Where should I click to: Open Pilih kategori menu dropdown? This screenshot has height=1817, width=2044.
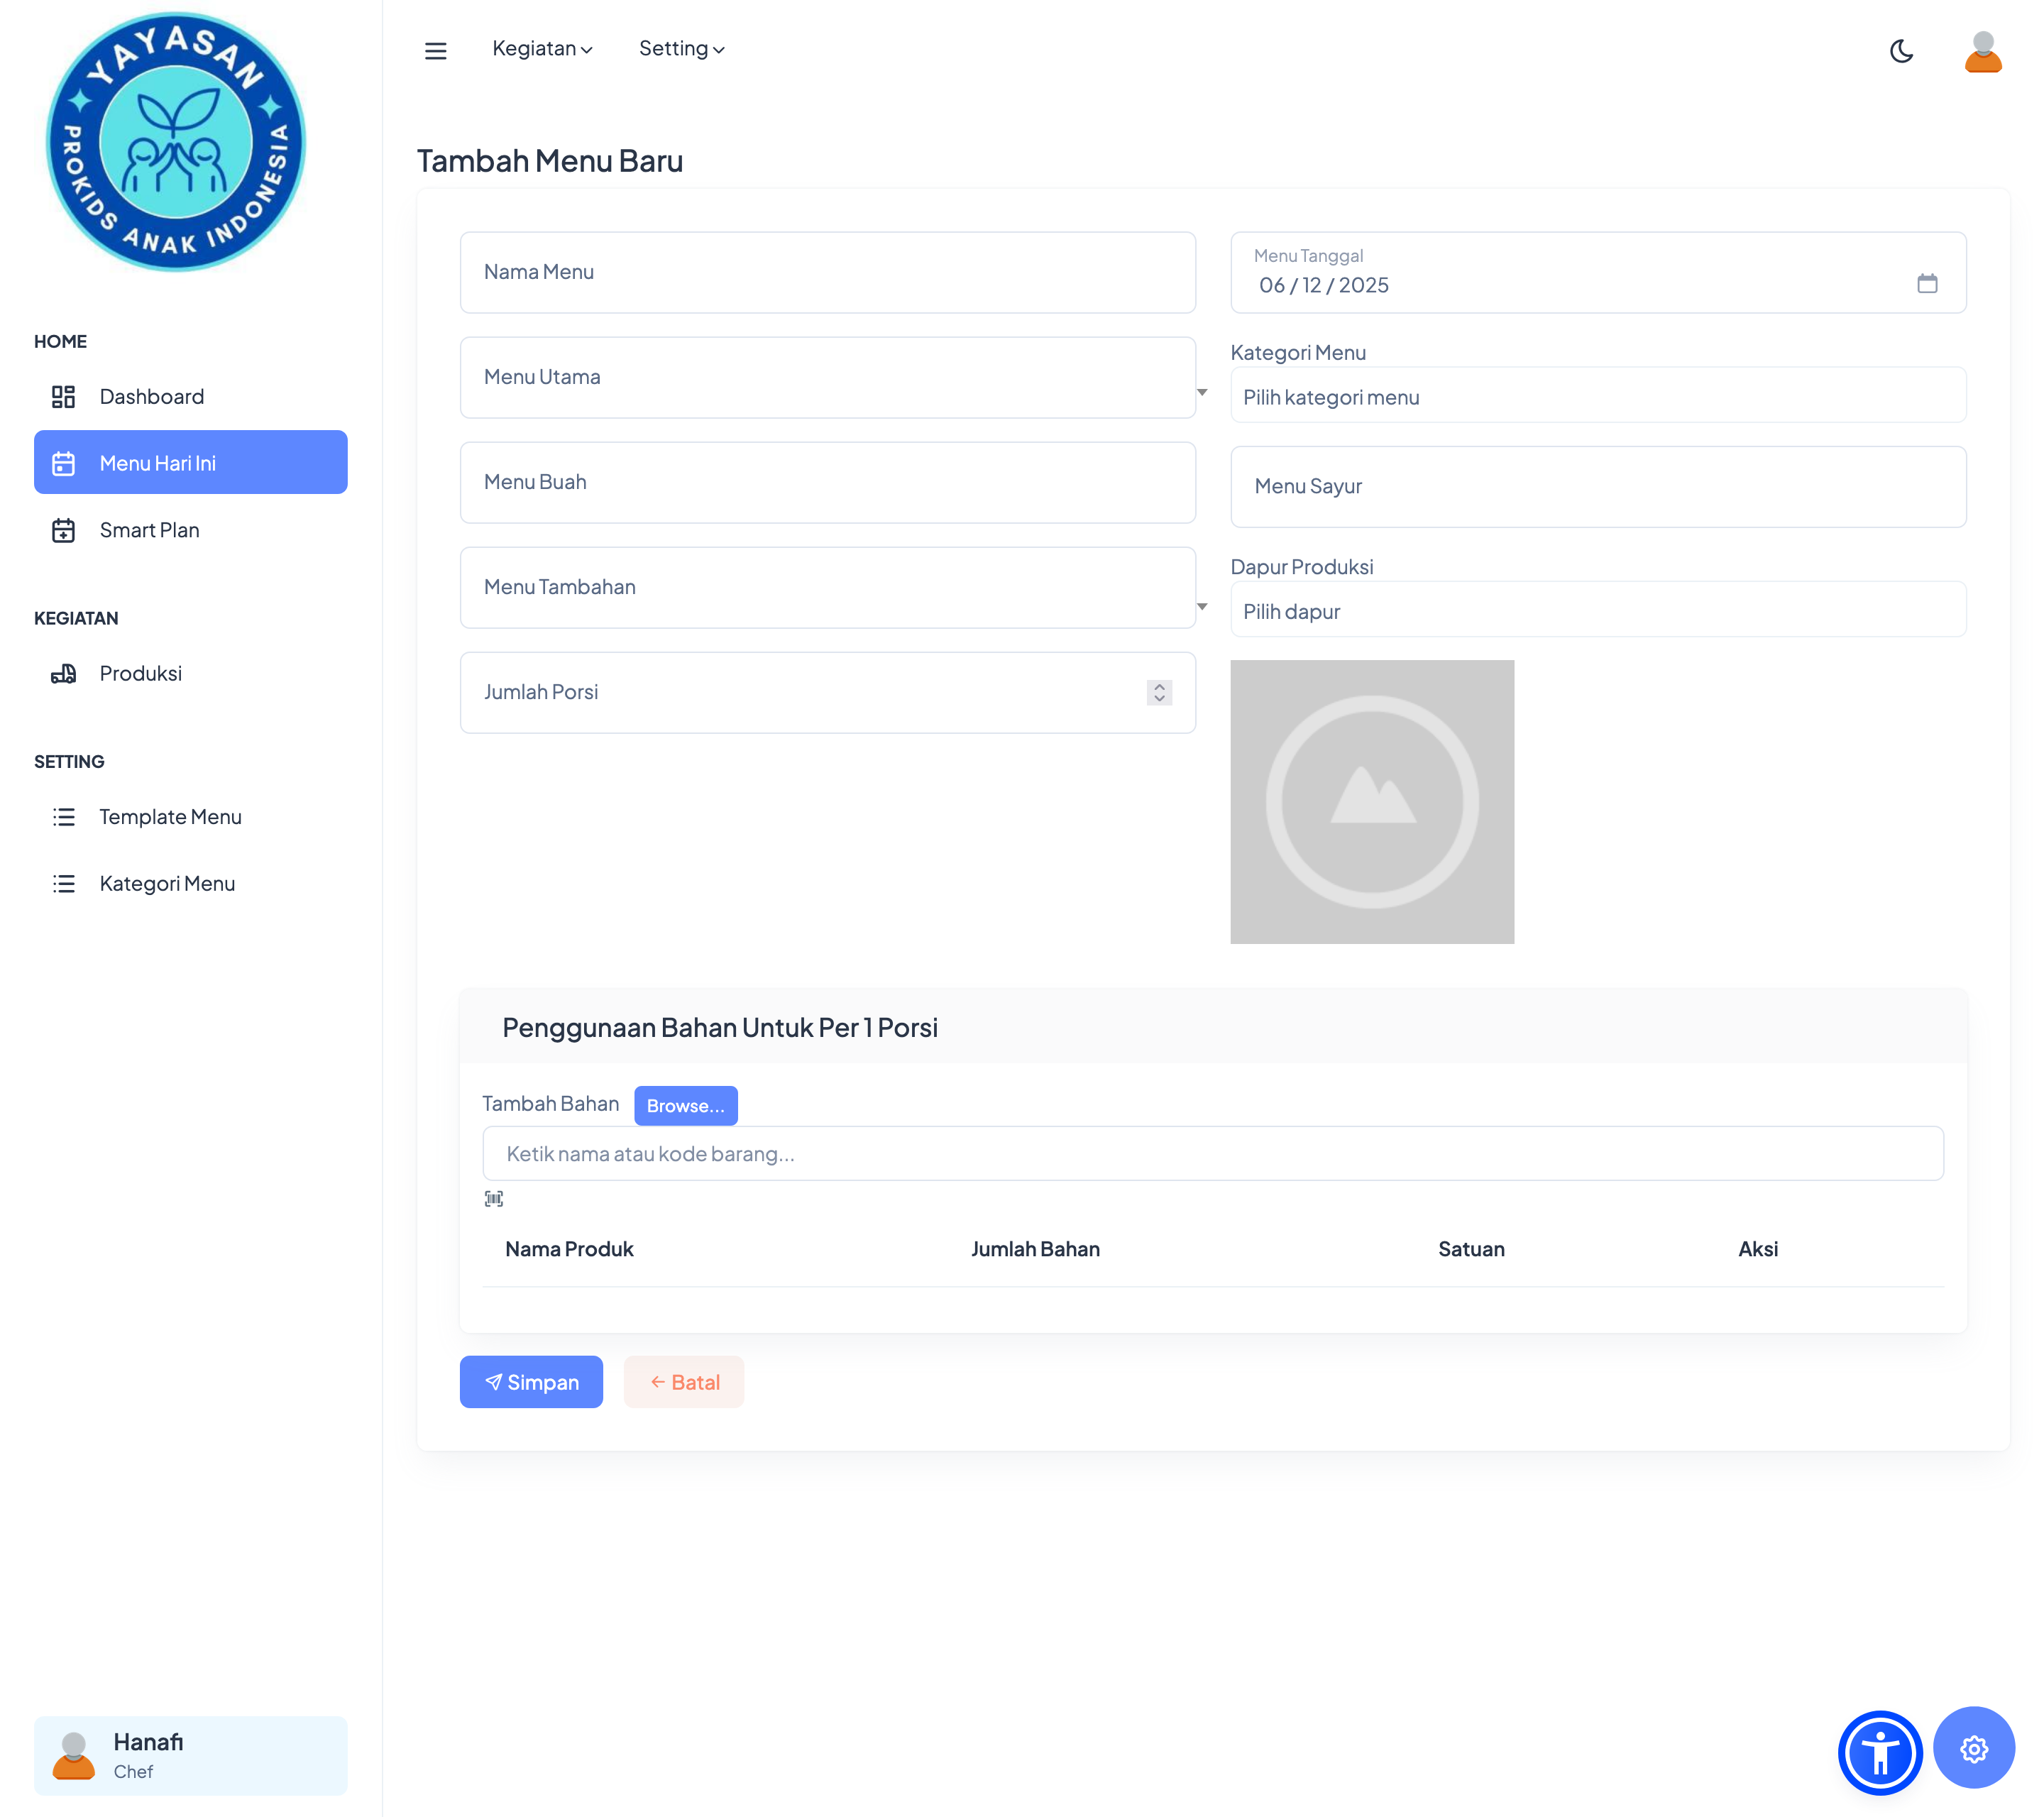pyautogui.click(x=1597, y=397)
